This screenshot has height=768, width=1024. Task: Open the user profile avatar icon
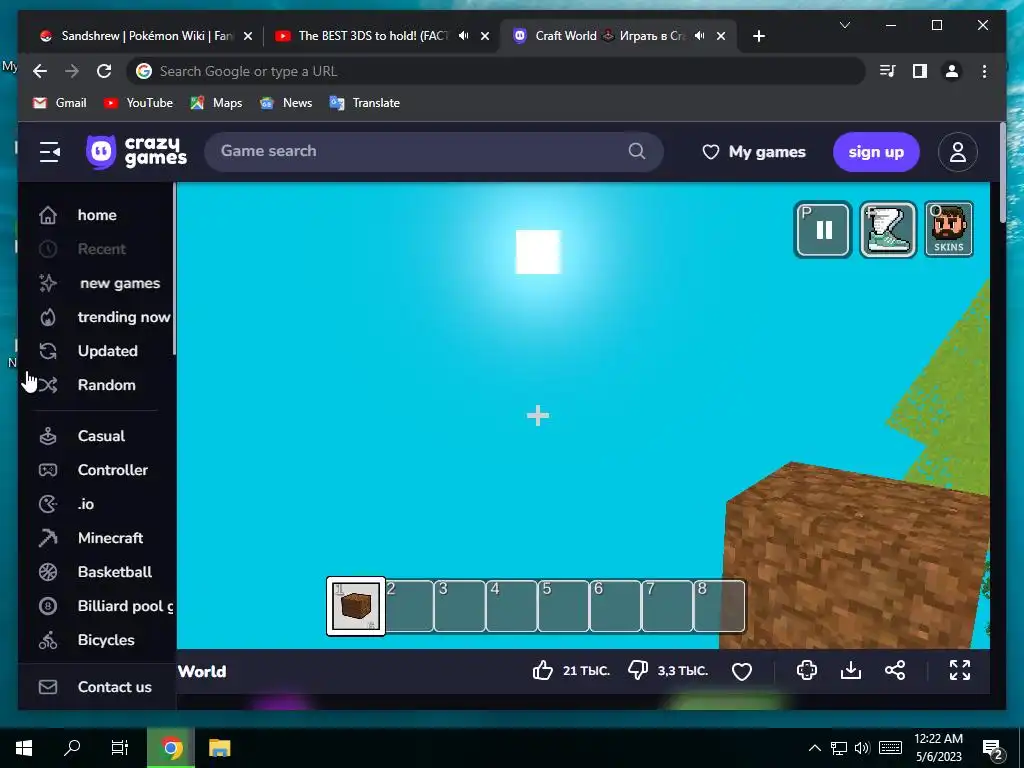[957, 152]
